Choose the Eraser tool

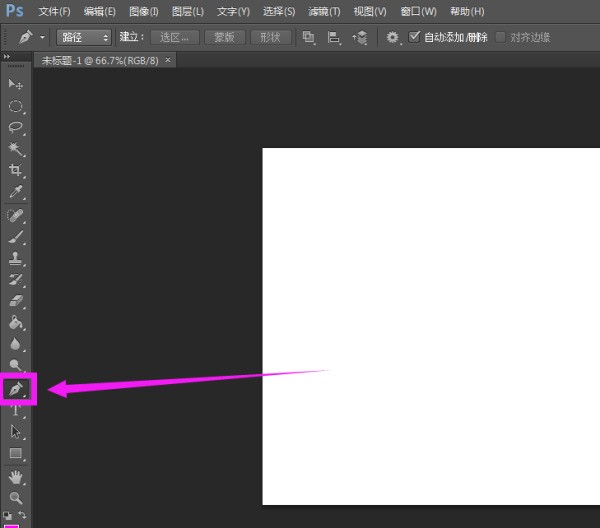click(16, 301)
